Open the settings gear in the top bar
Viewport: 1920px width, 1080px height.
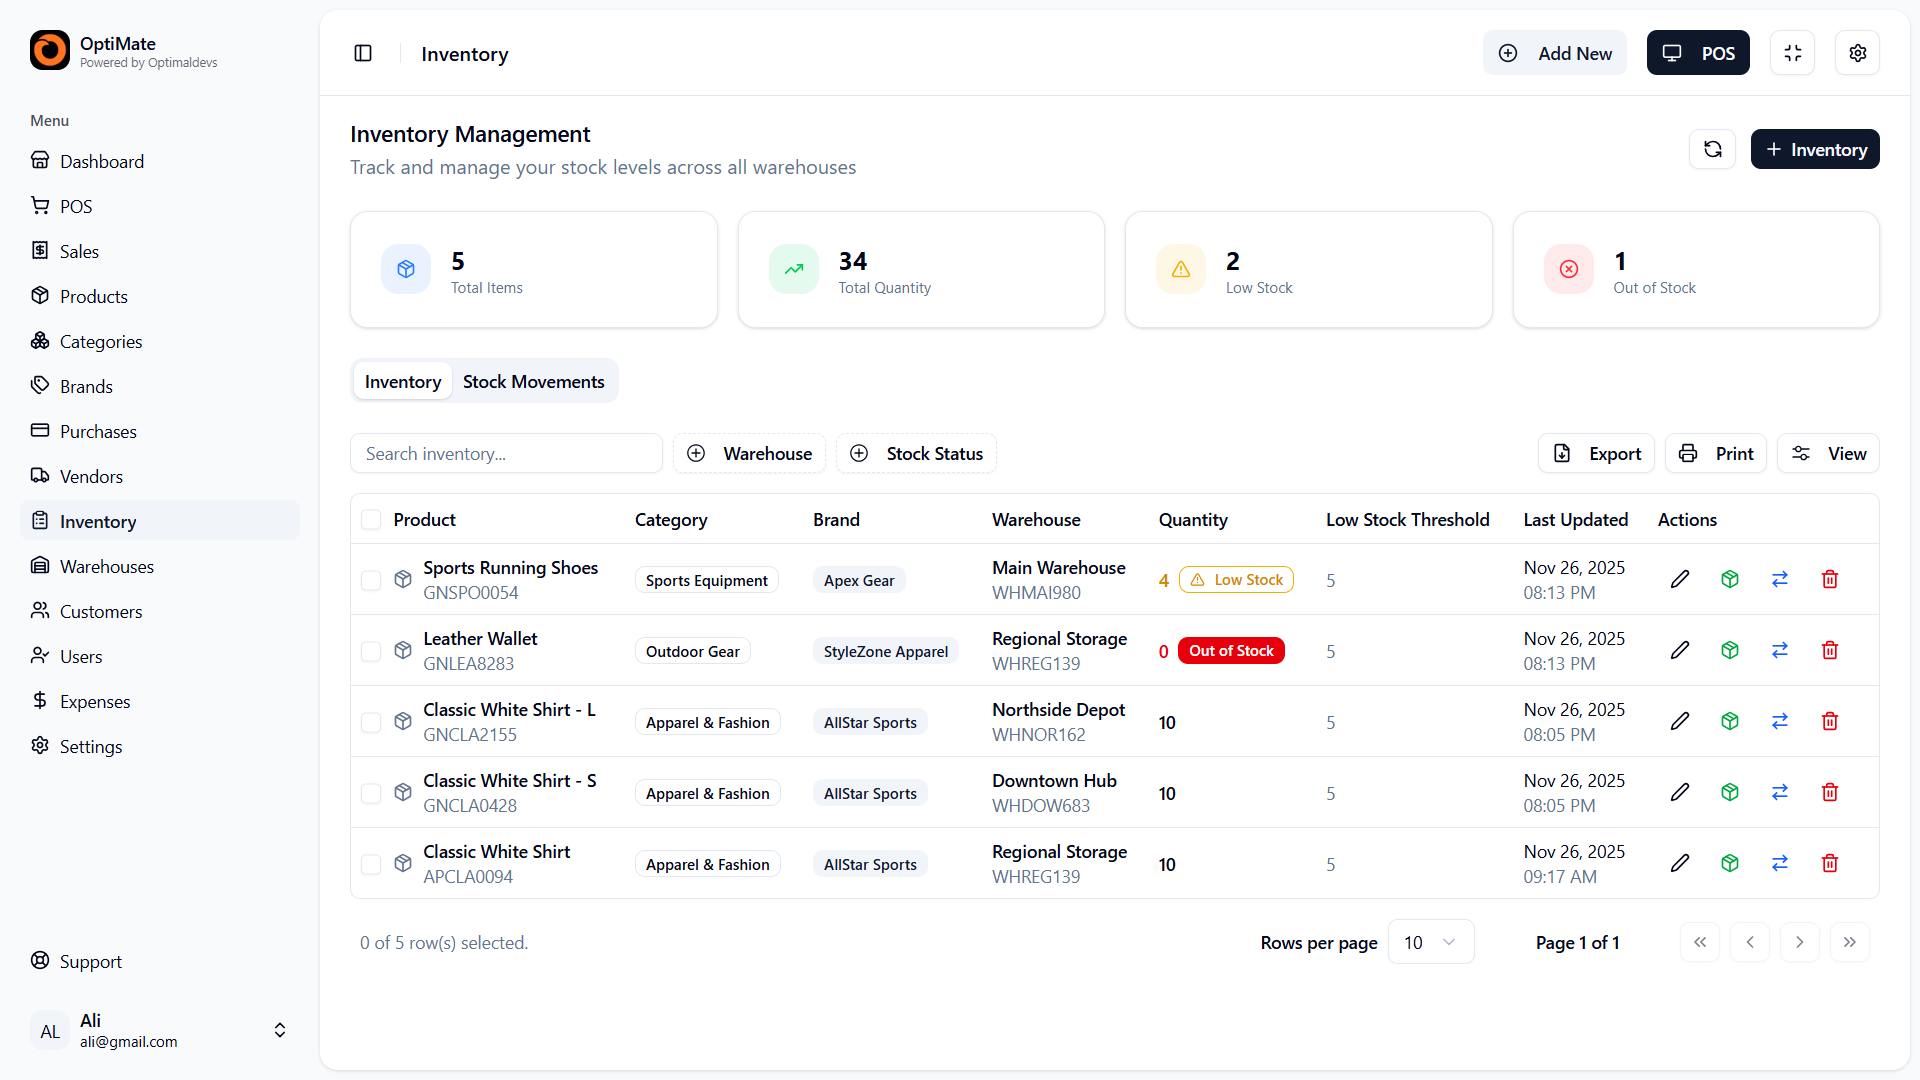[1858, 53]
